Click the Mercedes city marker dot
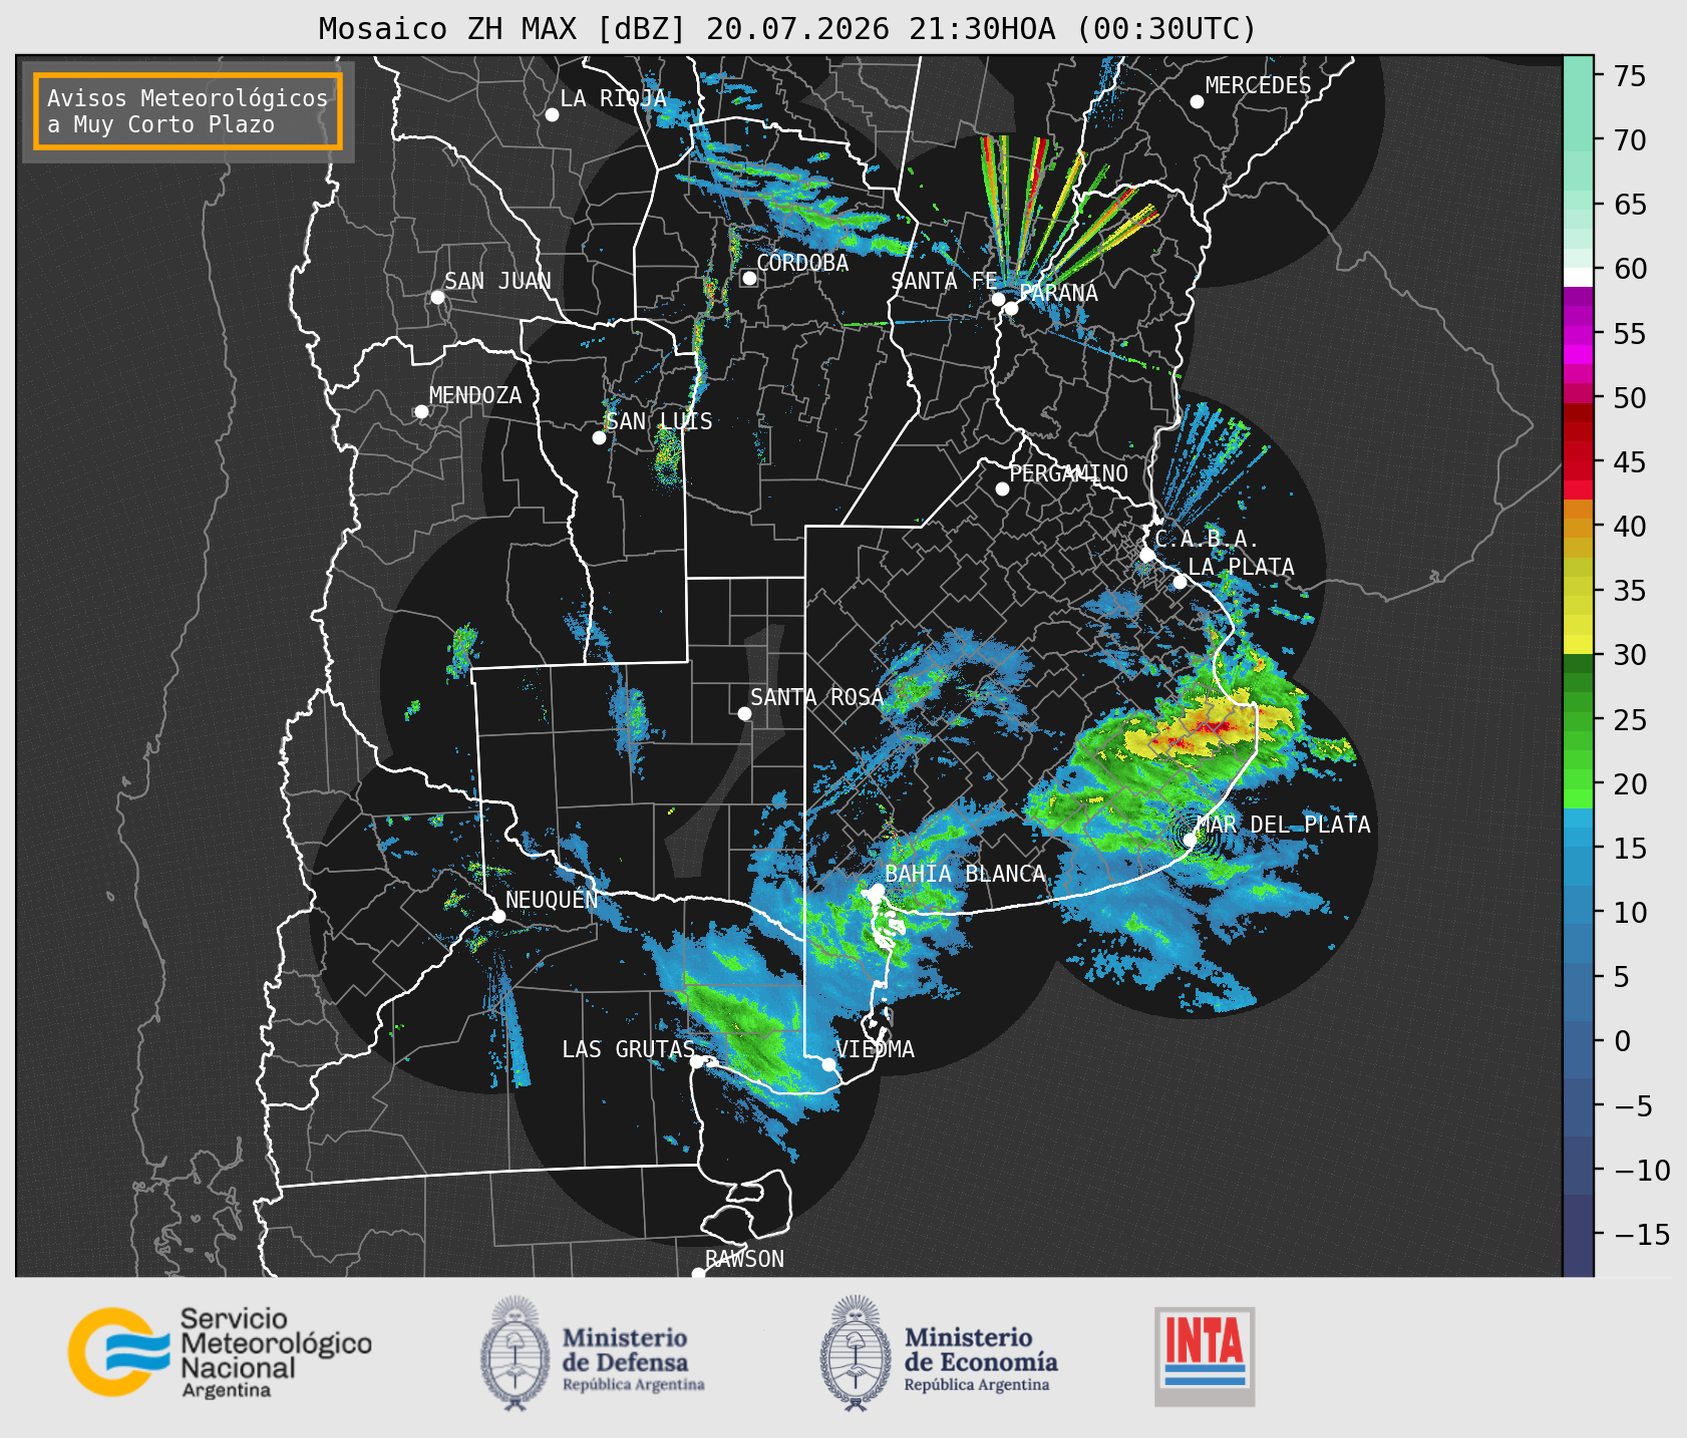1687x1438 pixels. click(x=1197, y=102)
